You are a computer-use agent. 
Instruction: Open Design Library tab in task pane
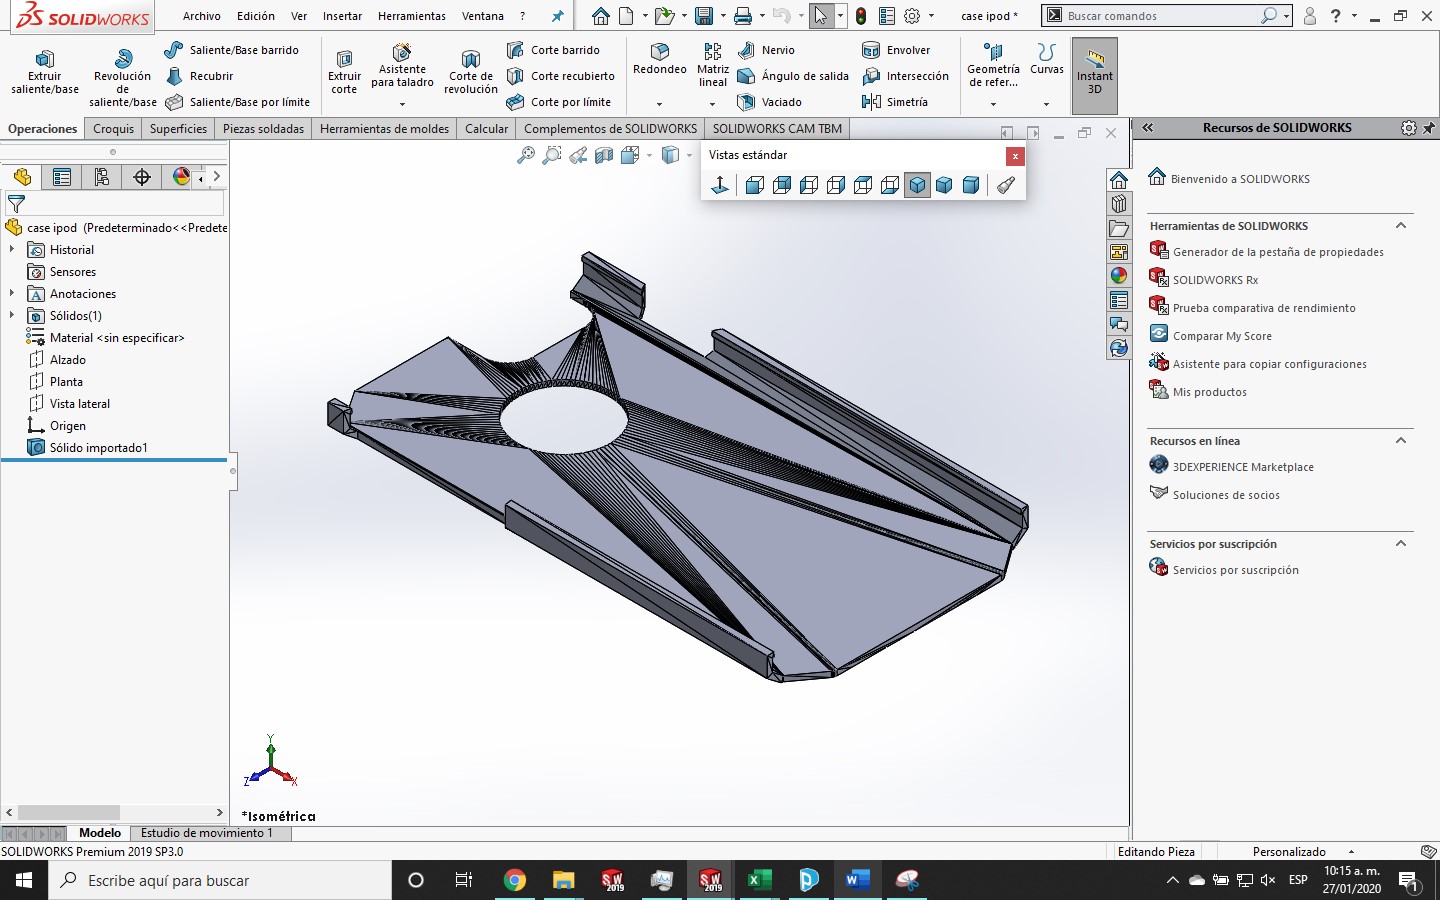tap(1119, 204)
